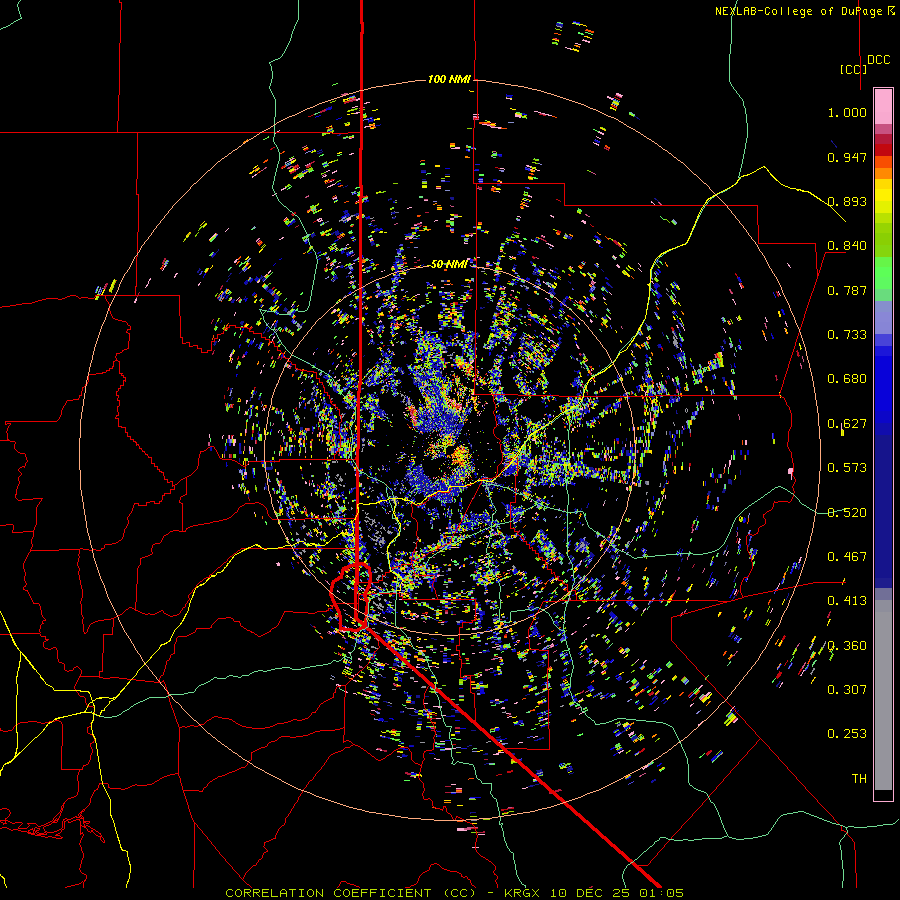Click the NEXLAB-College of DuPage label
The width and height of the screenshot is (900, 900).
[x=804, y=11]
